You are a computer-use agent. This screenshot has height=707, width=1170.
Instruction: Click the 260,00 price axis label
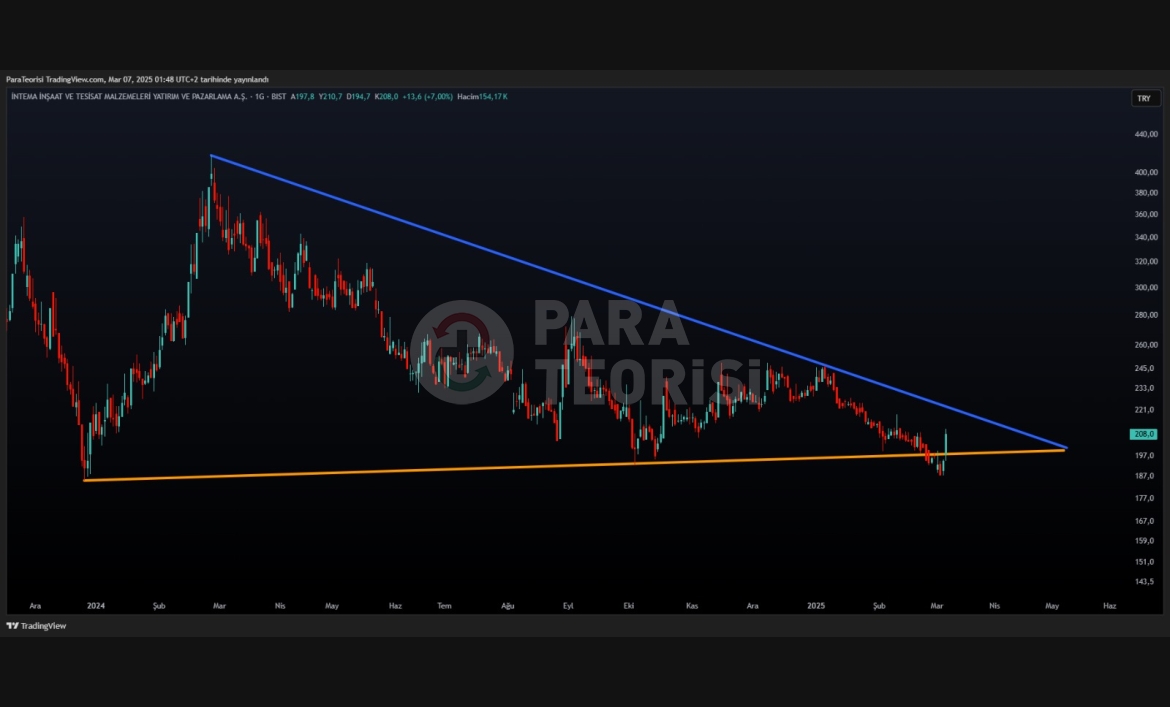tap(1146, 345)
